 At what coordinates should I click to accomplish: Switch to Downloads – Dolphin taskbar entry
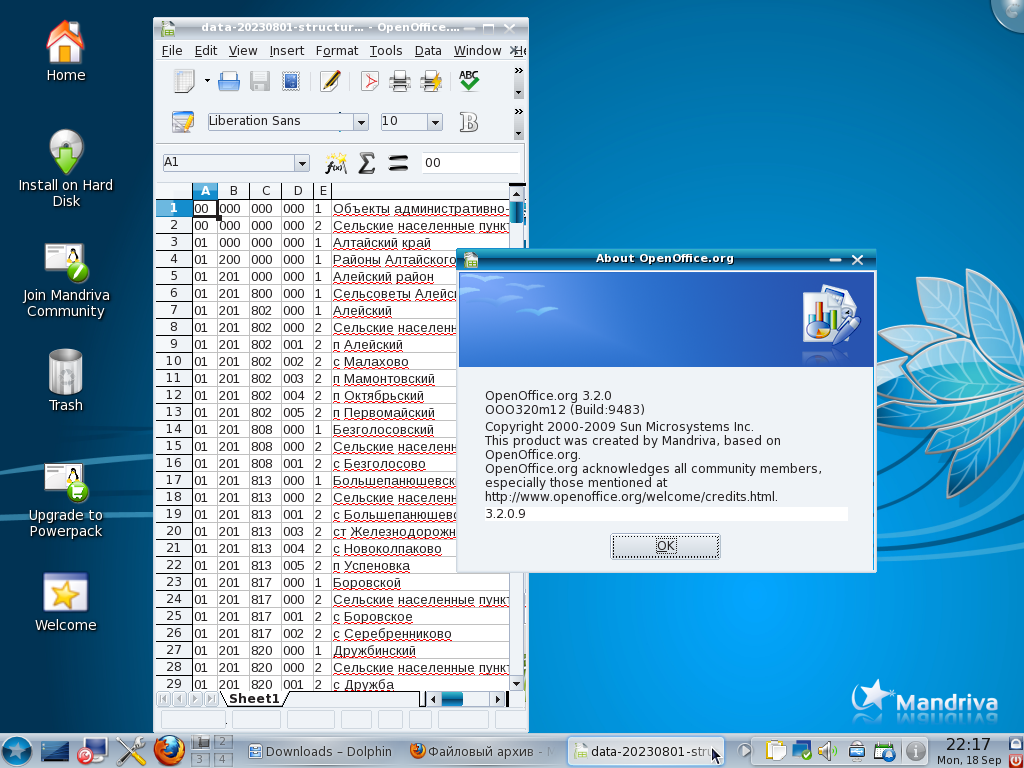click(x=321, y=751)
